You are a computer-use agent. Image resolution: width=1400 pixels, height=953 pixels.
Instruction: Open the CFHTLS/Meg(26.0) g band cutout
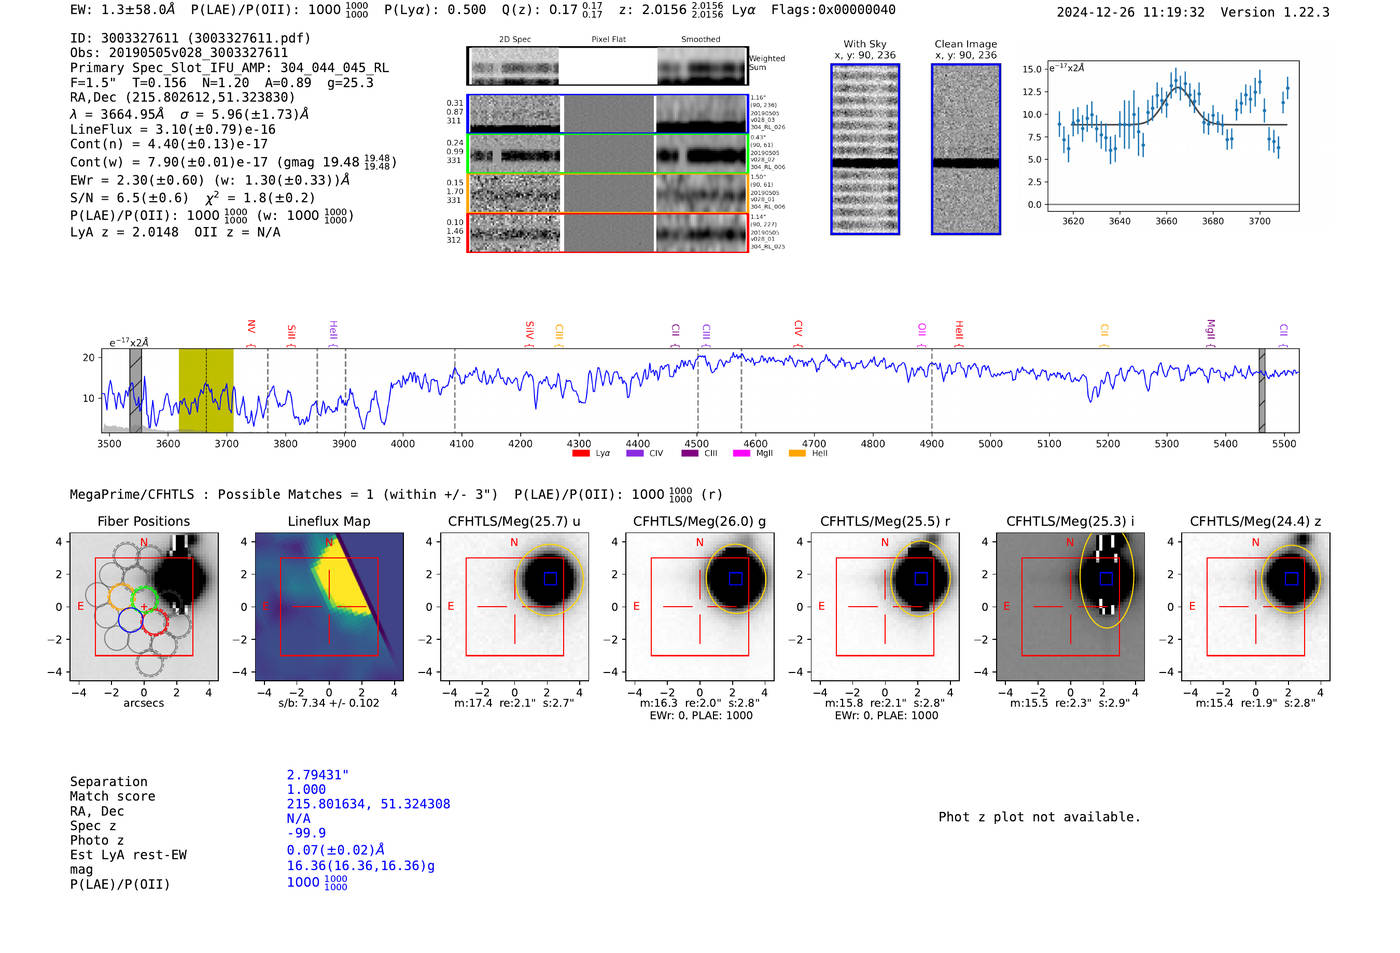pos(700,607)
